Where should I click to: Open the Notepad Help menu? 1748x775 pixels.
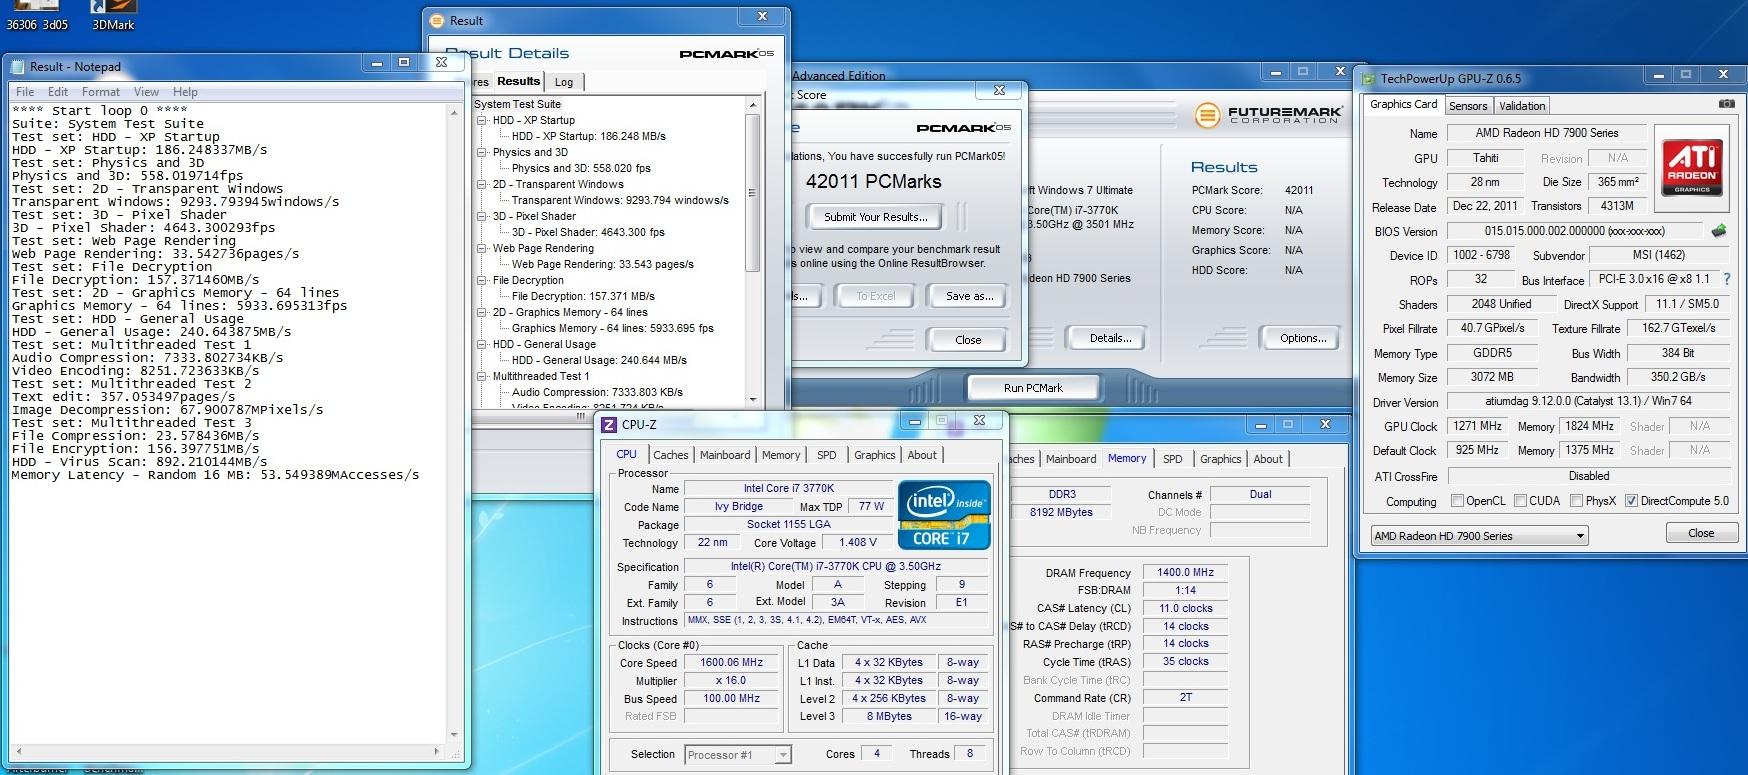pos(185,92)
